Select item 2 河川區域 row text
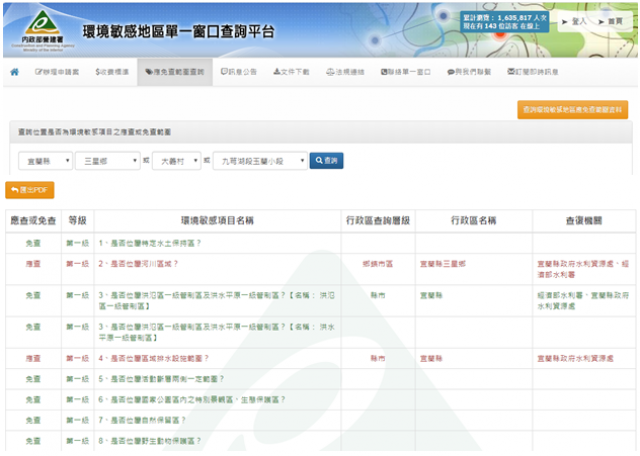Image resolution: width=640 pixels, height=456 pixels. point(138,264)
